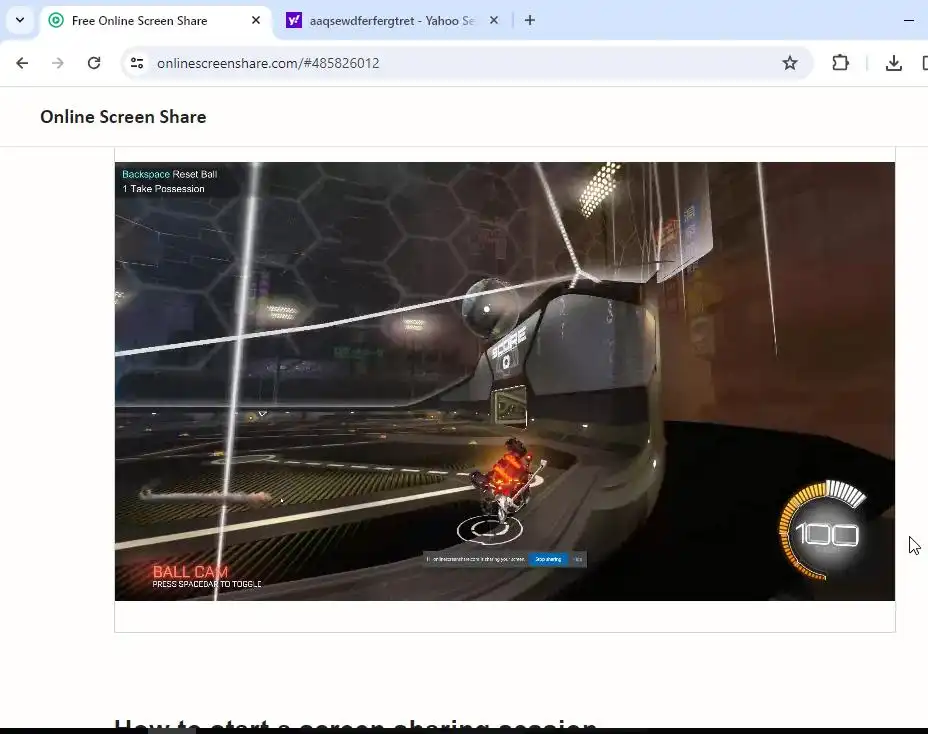Click the Online Screen Share site title
The height and width of the screenshot is (734, 928).
click(123, 117)
